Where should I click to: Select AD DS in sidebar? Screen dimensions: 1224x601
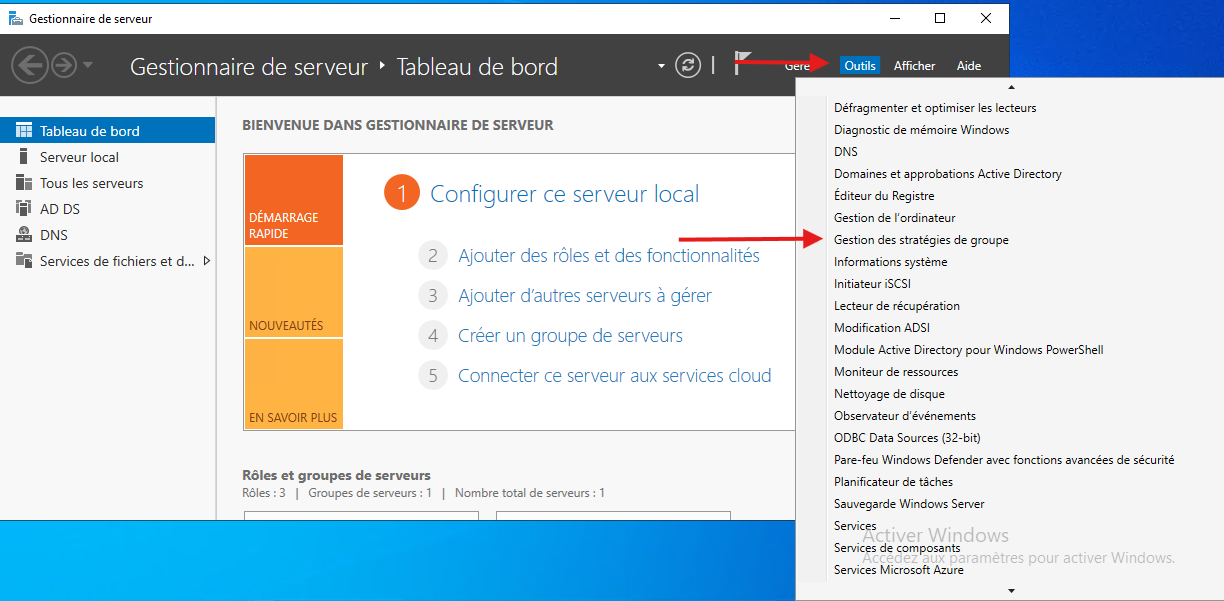point(108,209)
